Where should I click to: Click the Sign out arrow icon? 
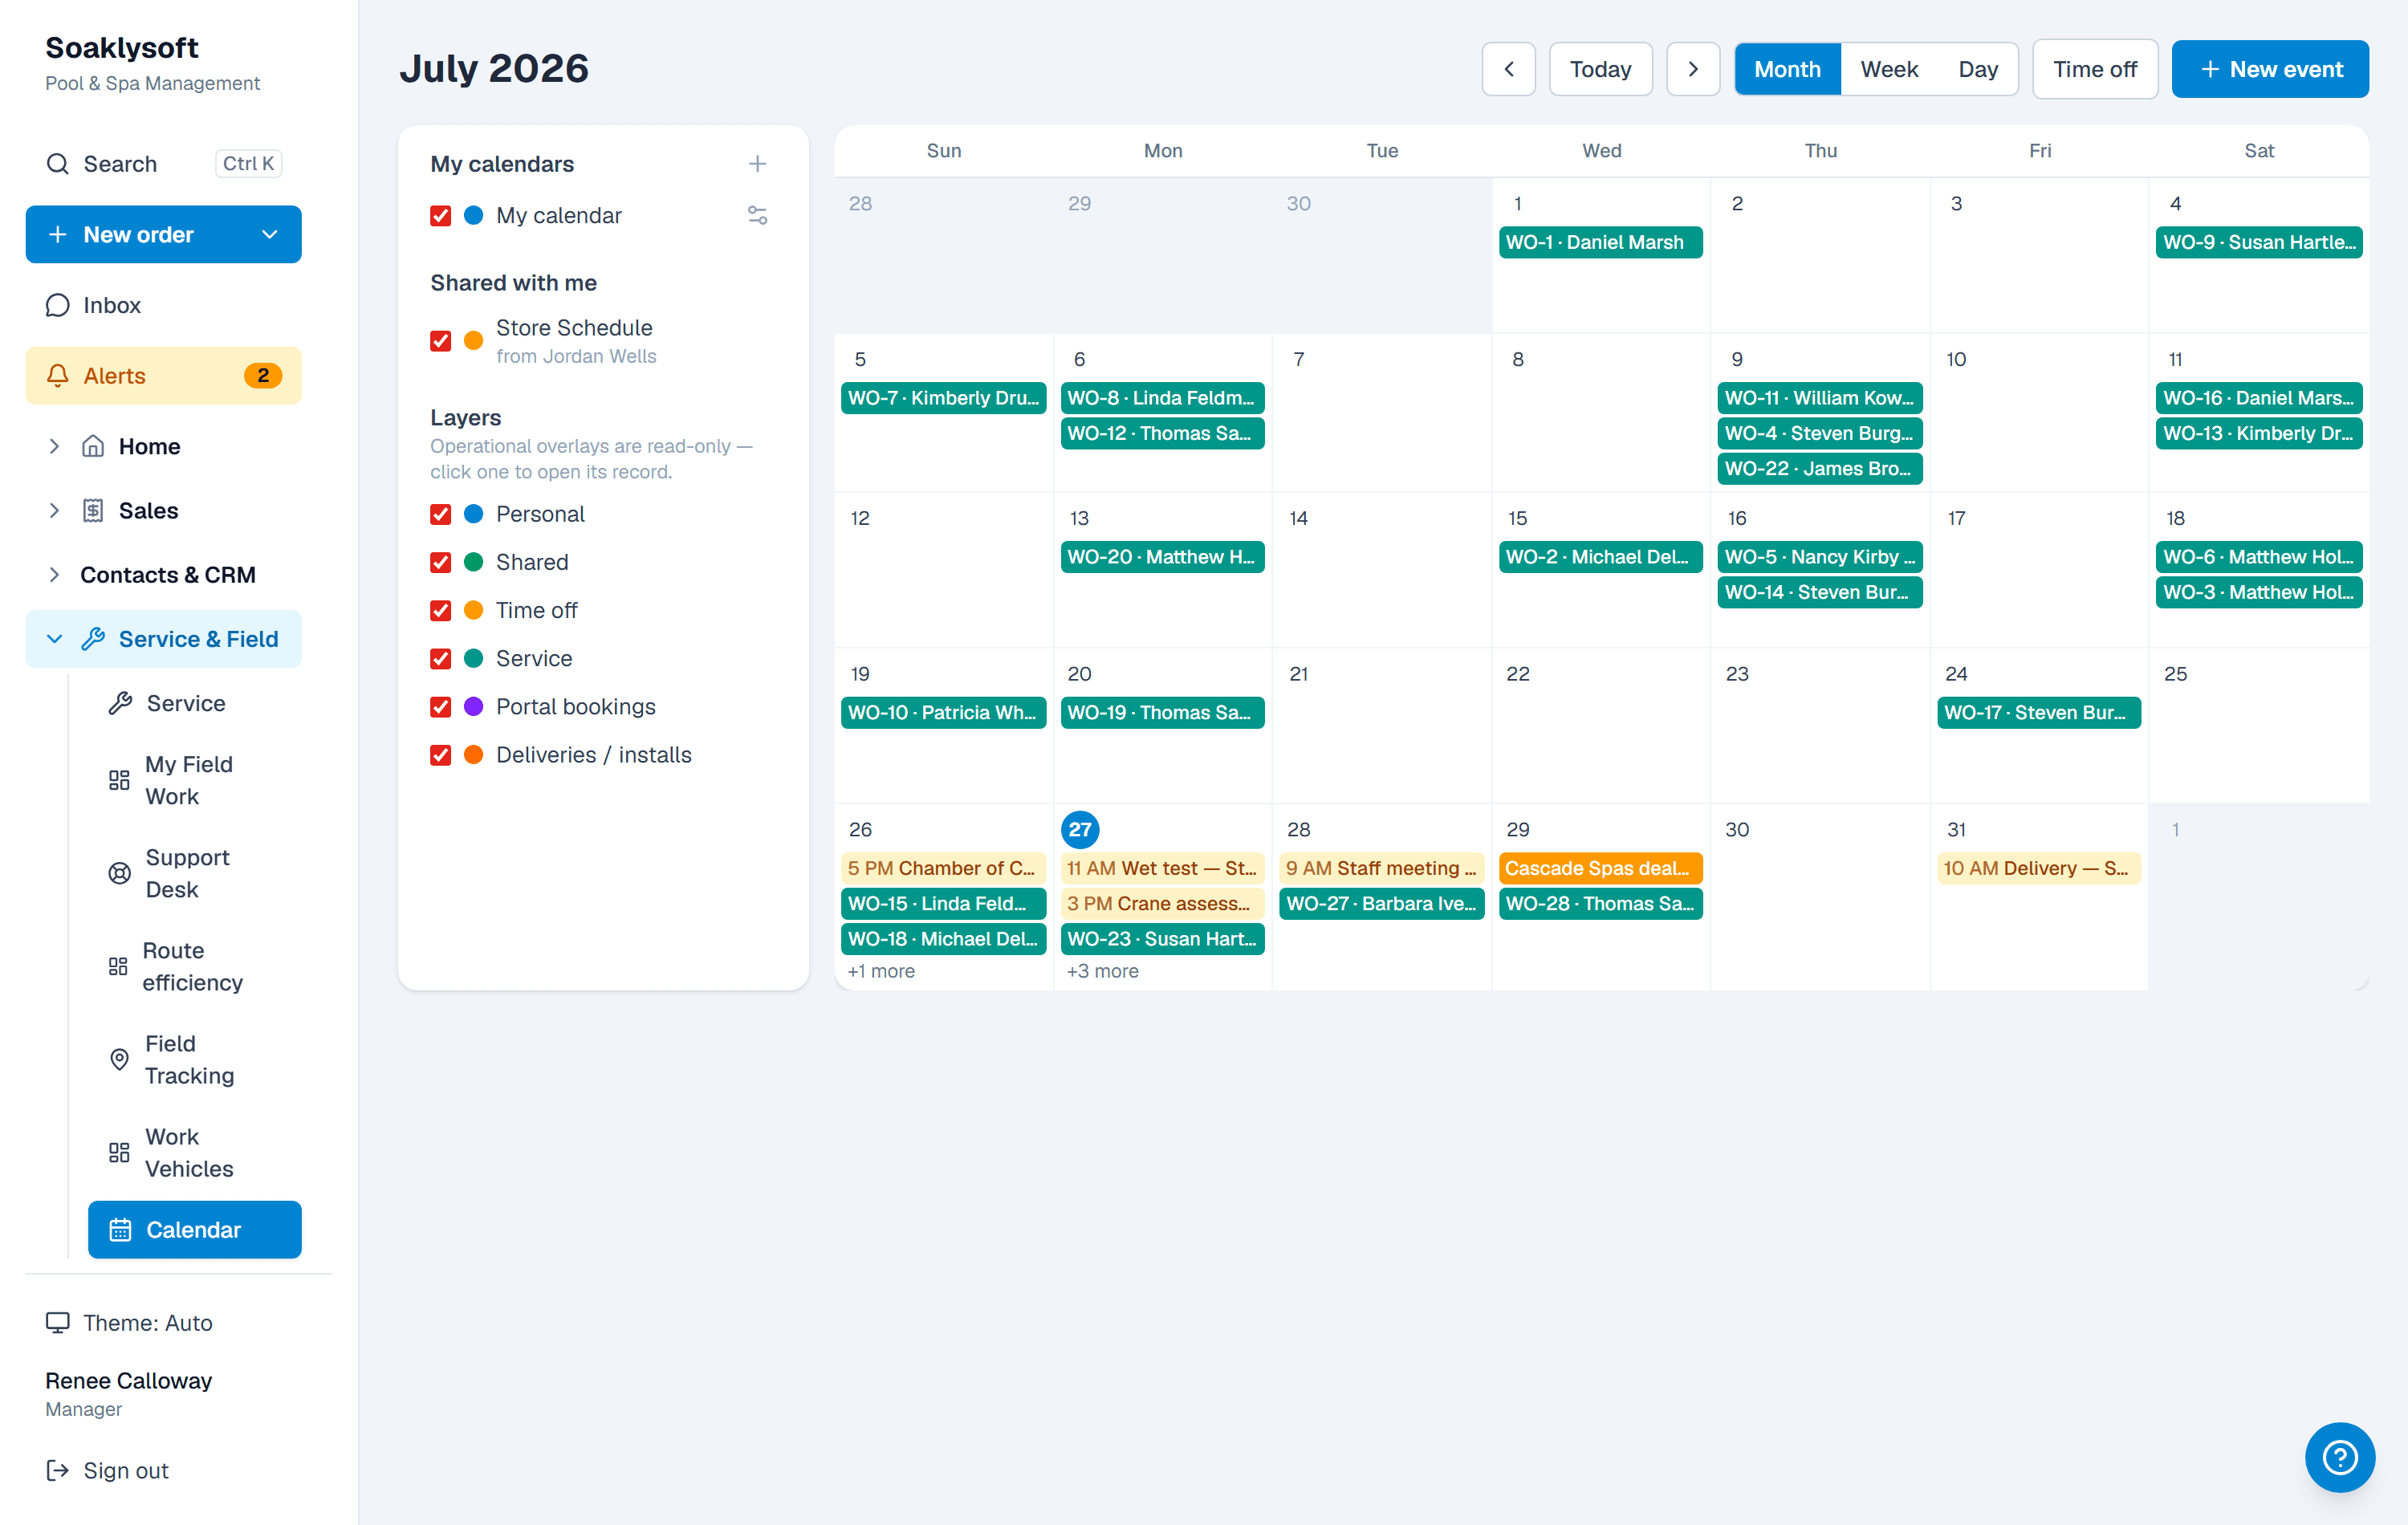coord(58,1470)
